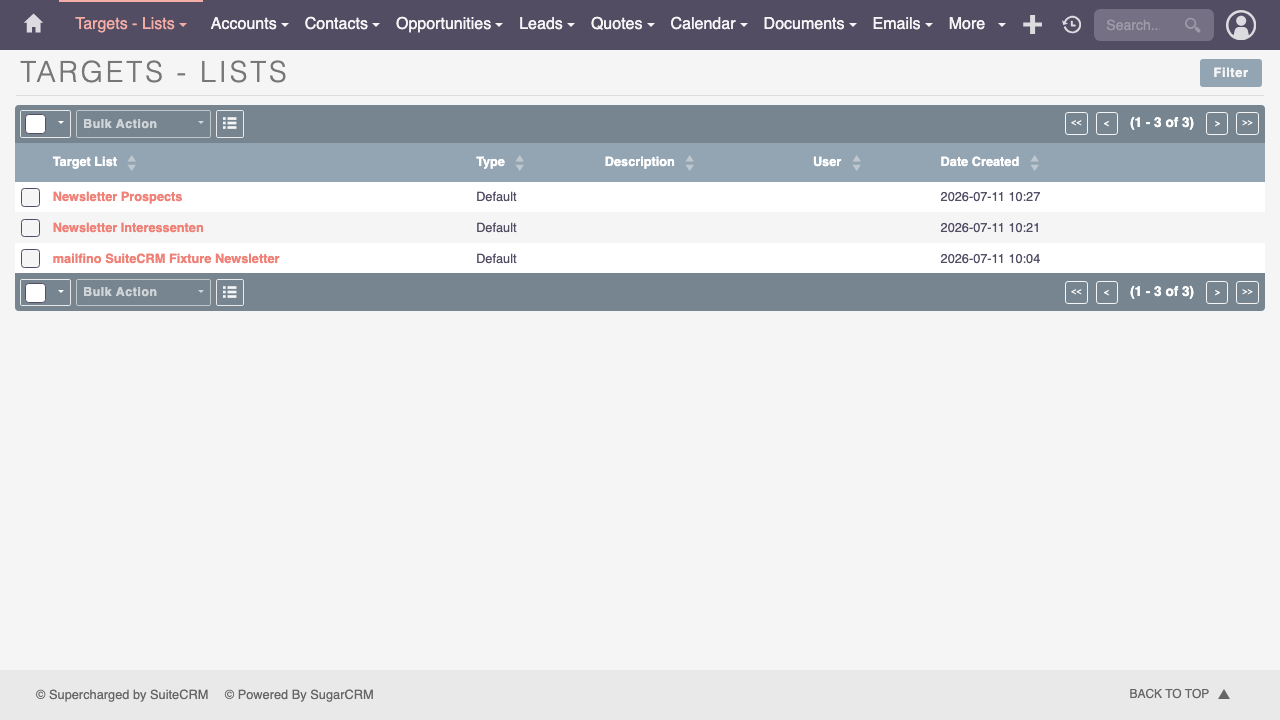This screenshot has height=720, width=1280.
Task: Click the Date Created column header
Action: 980,162
